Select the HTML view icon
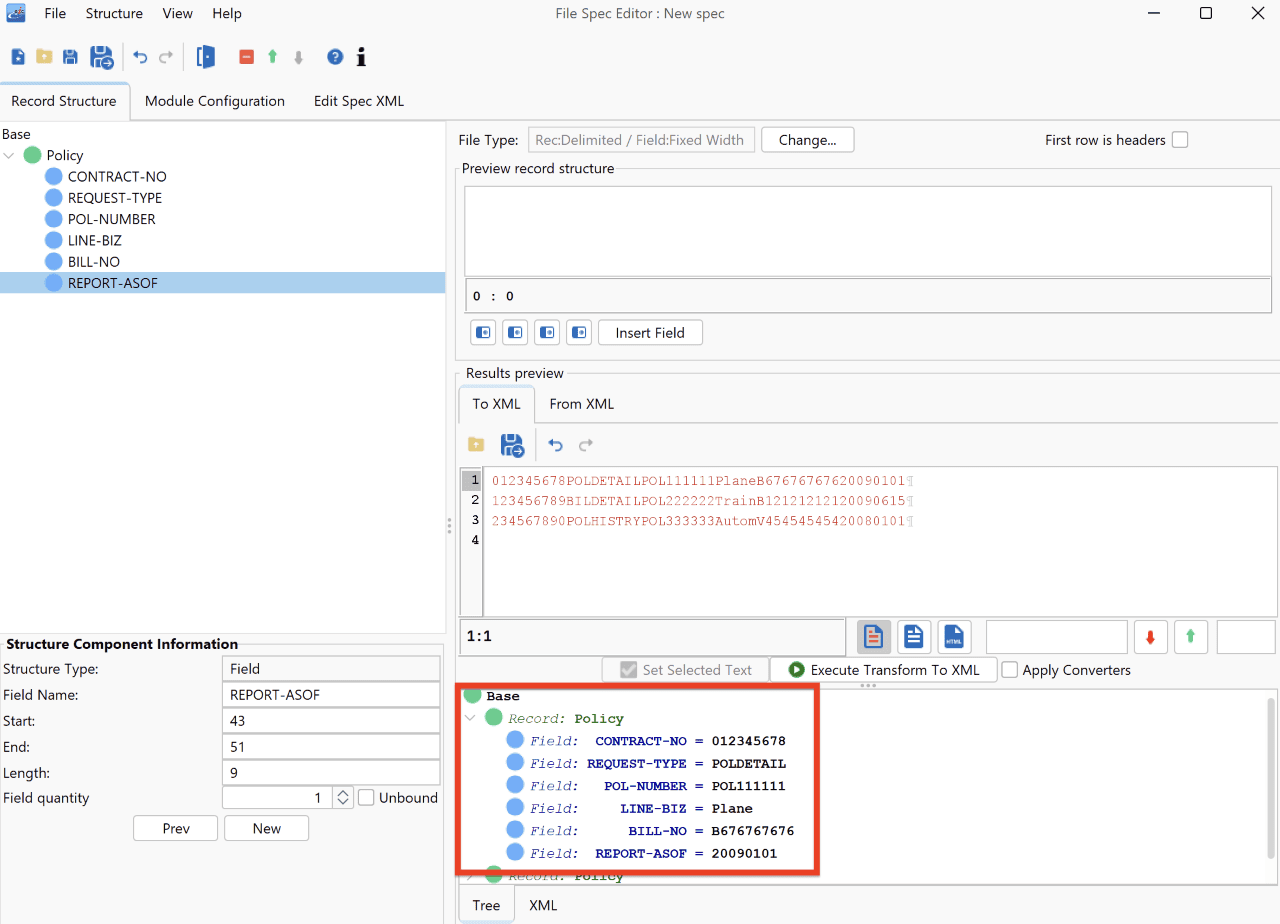Viewport: 1280px width, 924px height. click(x=954, y=637)
